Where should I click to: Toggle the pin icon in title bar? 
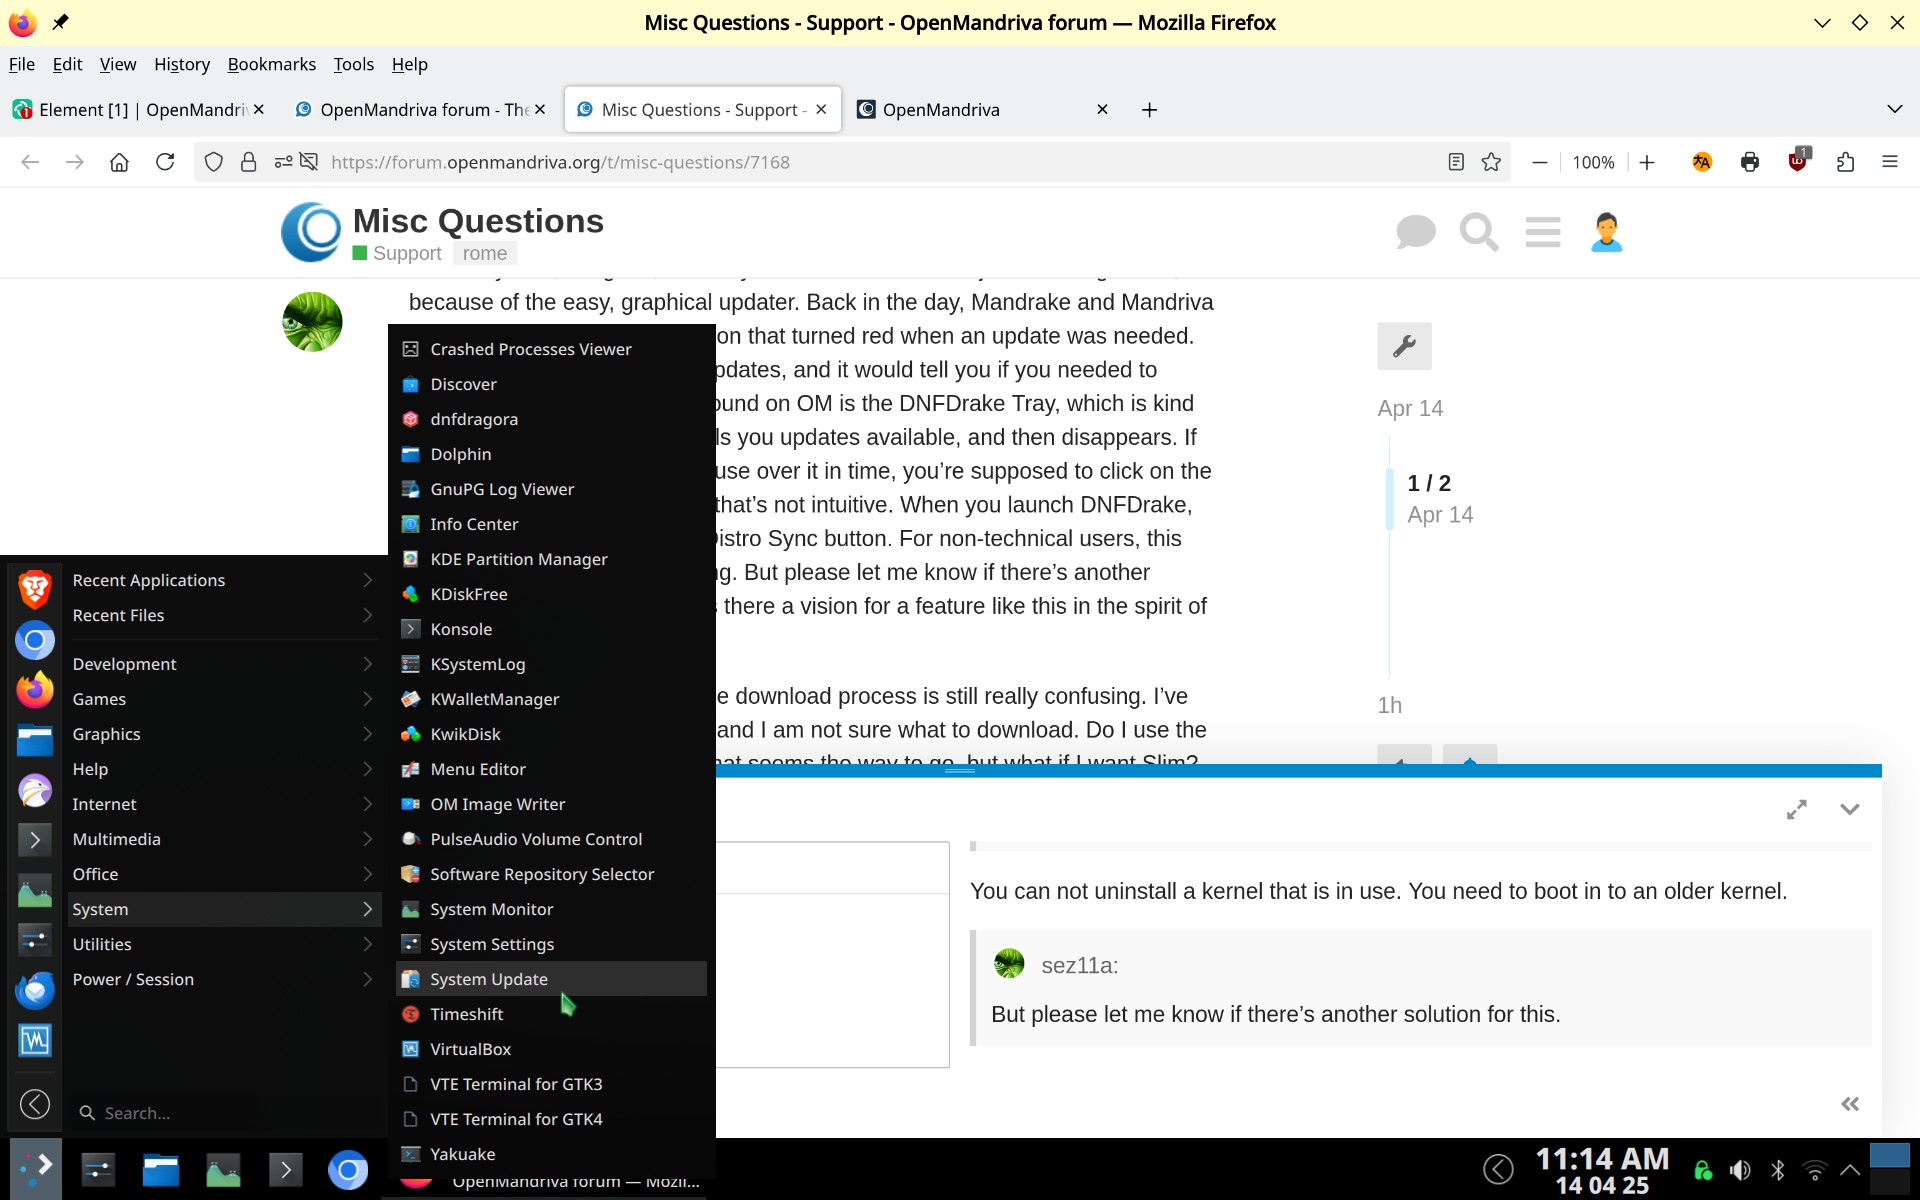point(60,22)
